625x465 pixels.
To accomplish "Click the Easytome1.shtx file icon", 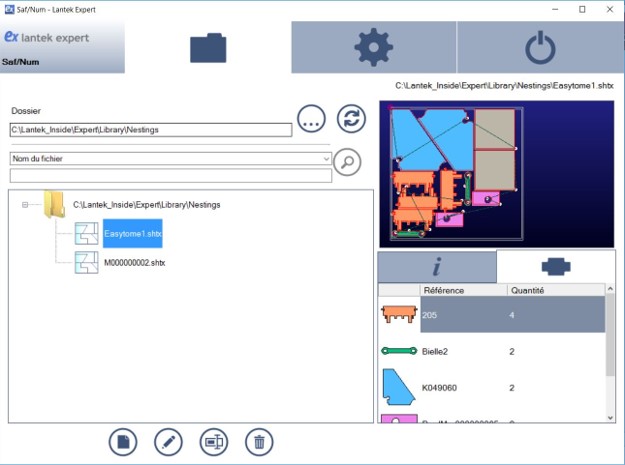I will 86,233.
